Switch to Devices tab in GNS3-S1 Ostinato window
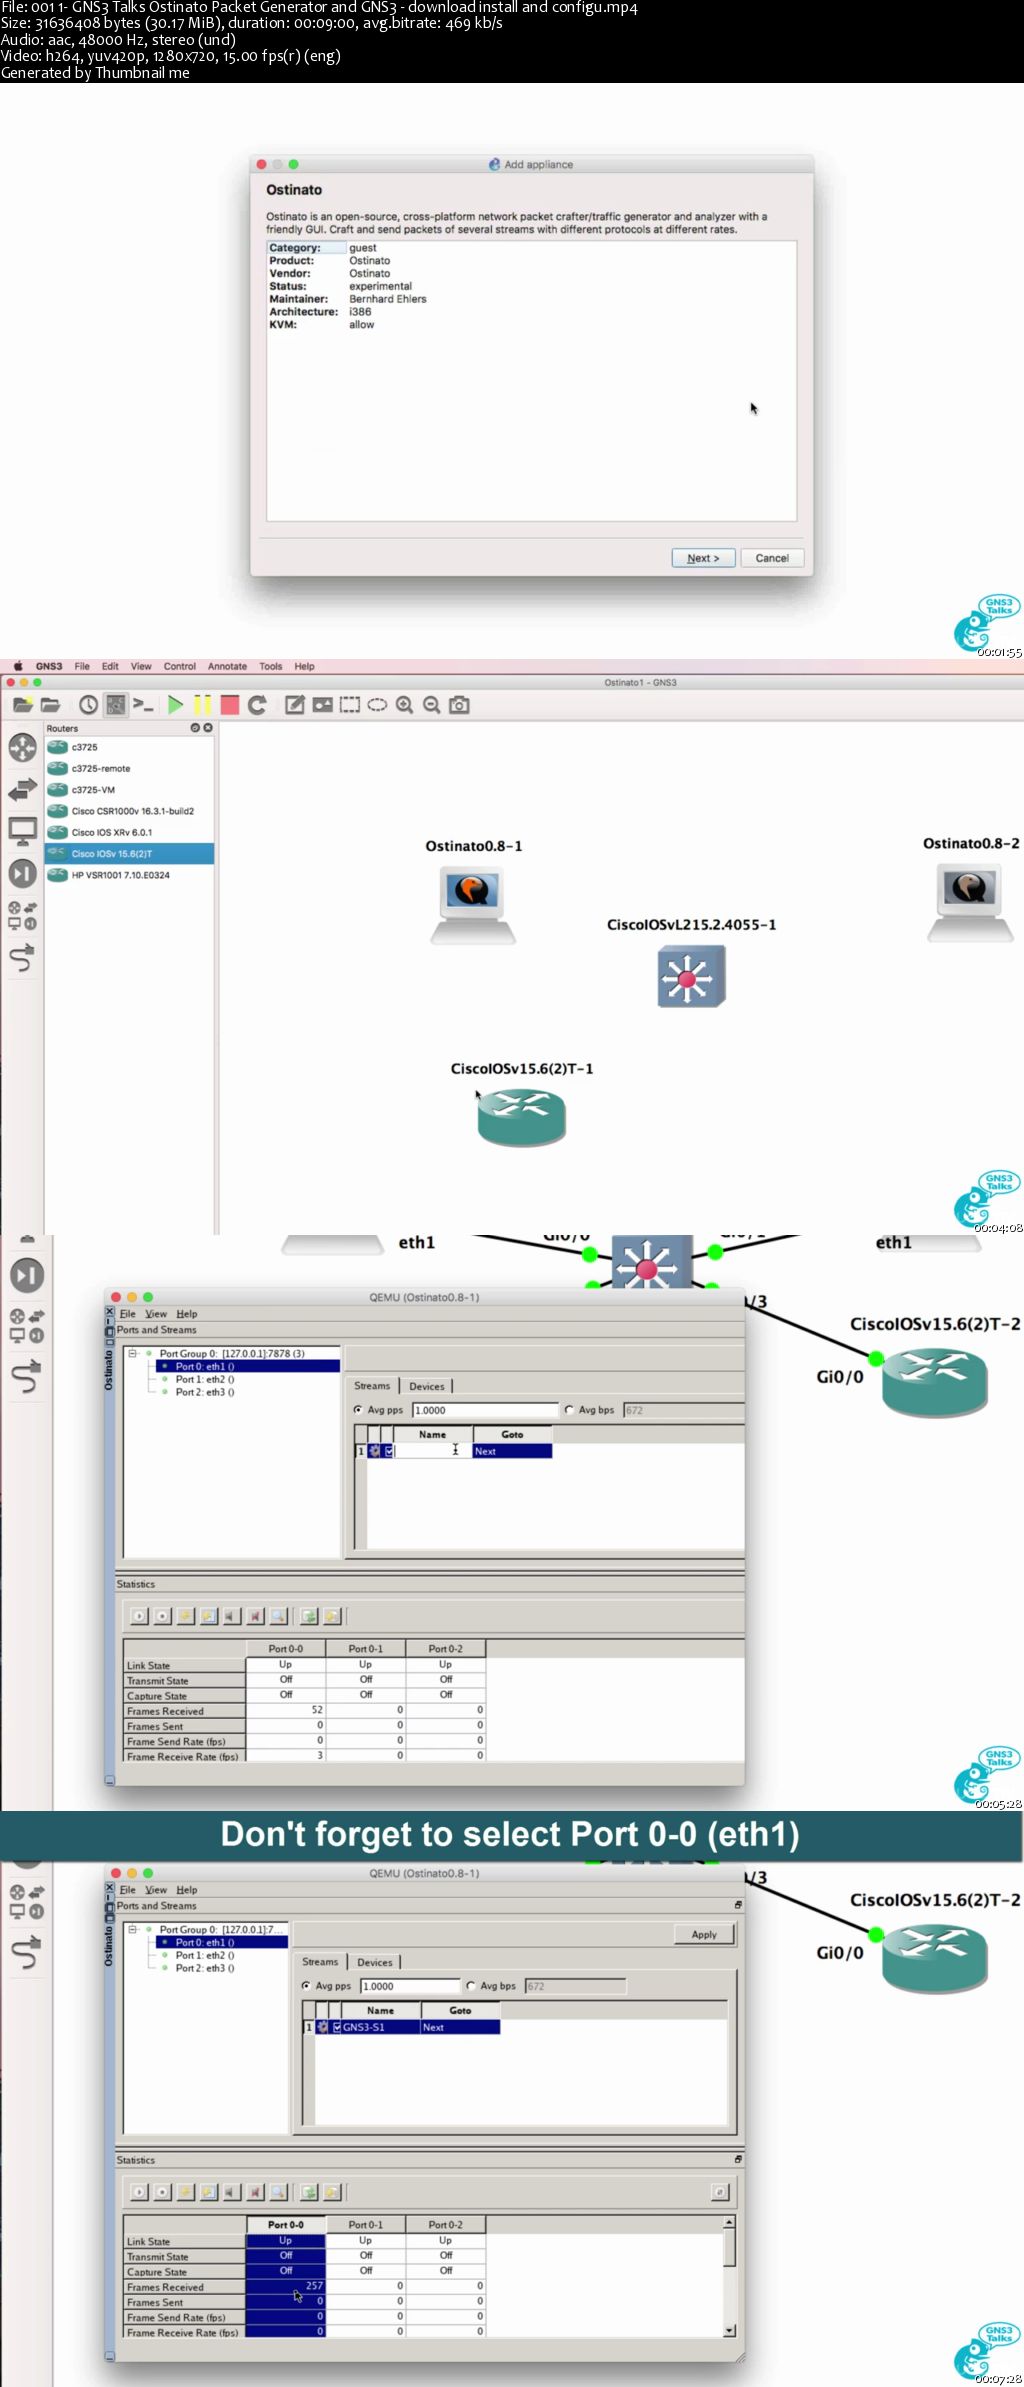1024x2387 pixels. coord(375,1962)
